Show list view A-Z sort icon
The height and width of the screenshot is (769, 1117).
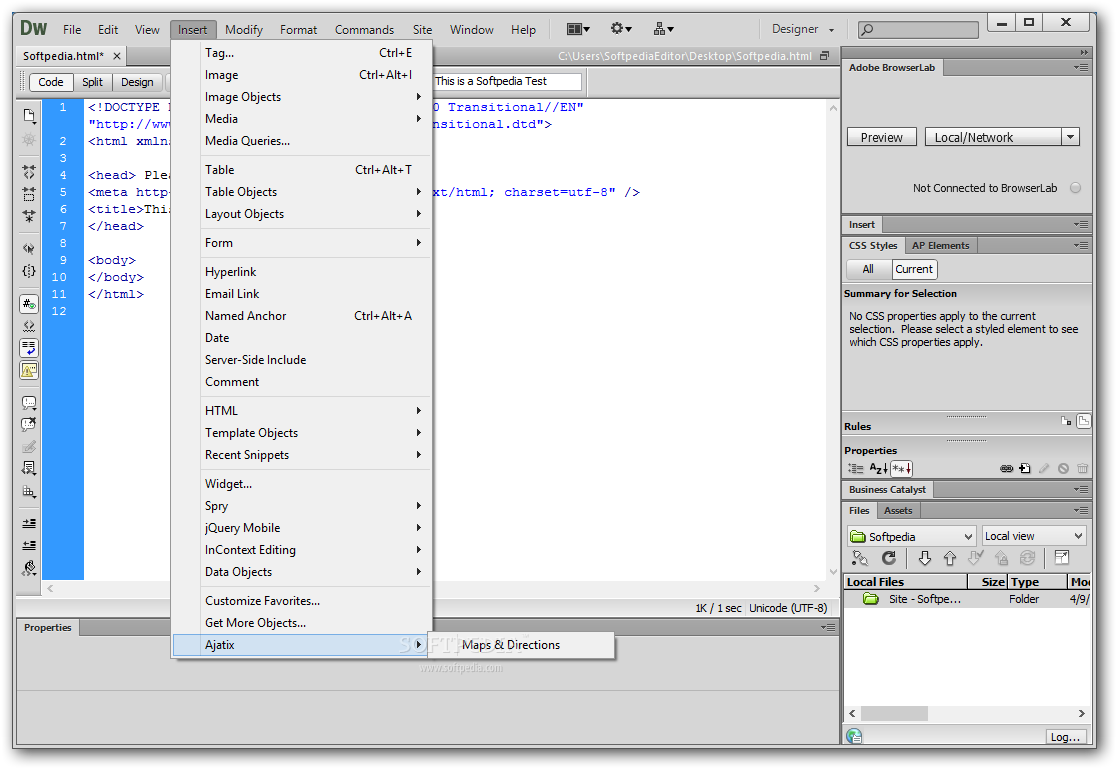(x=878, y=468)
